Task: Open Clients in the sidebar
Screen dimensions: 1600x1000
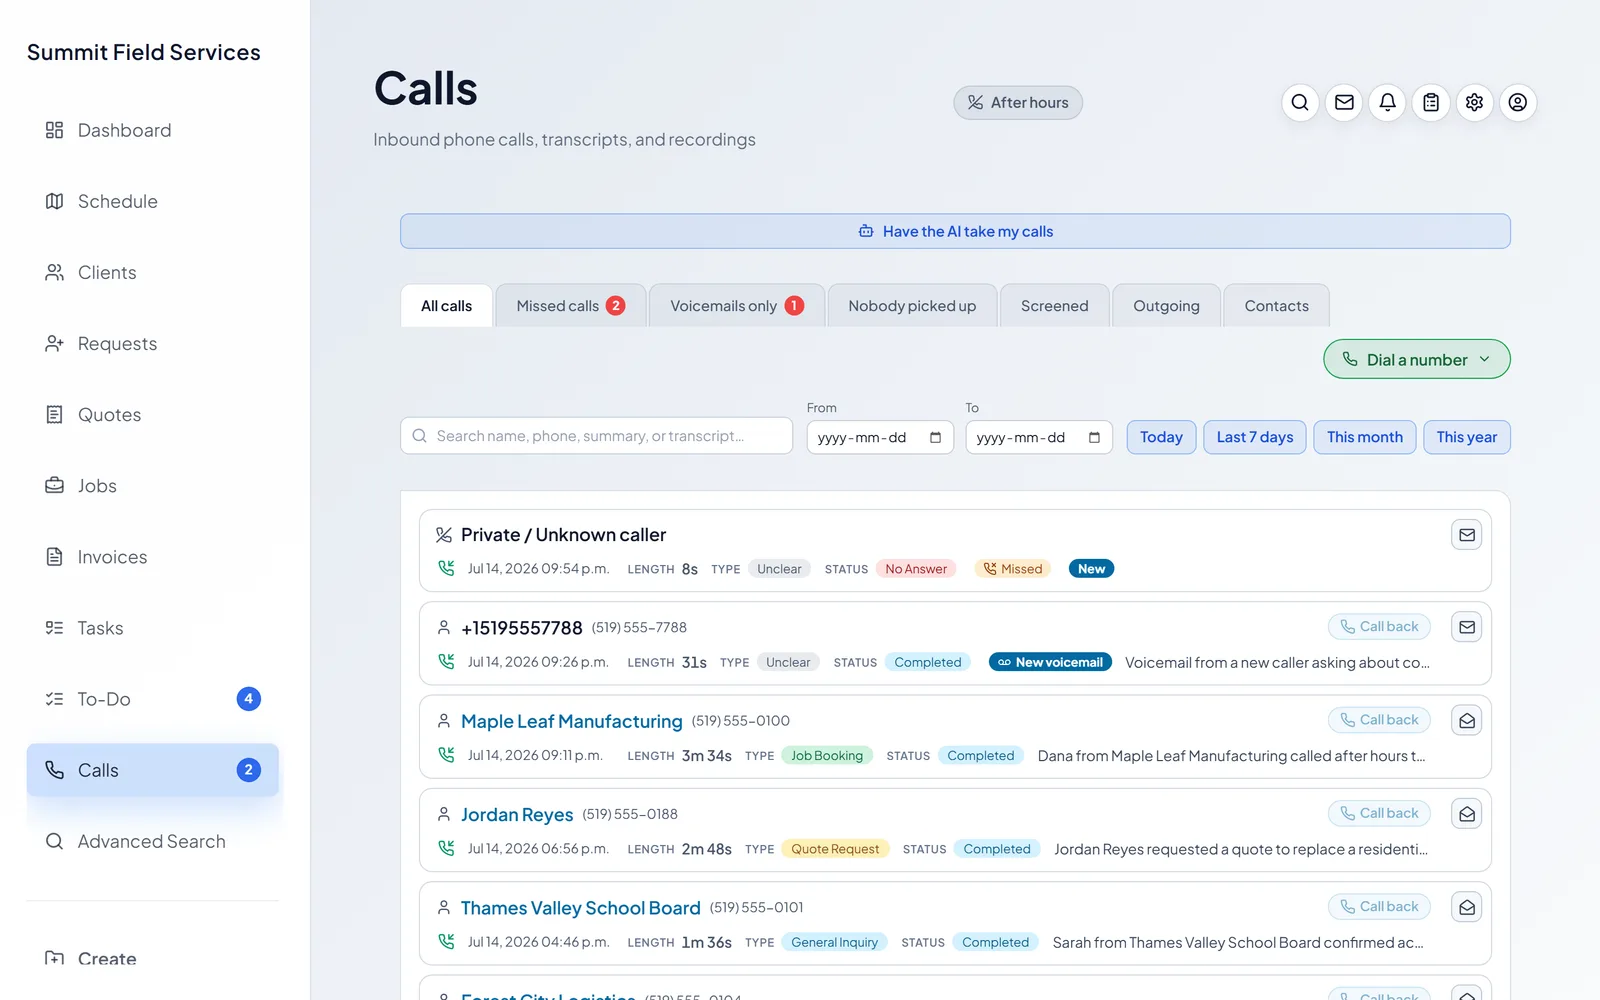Action: [153, 272]
